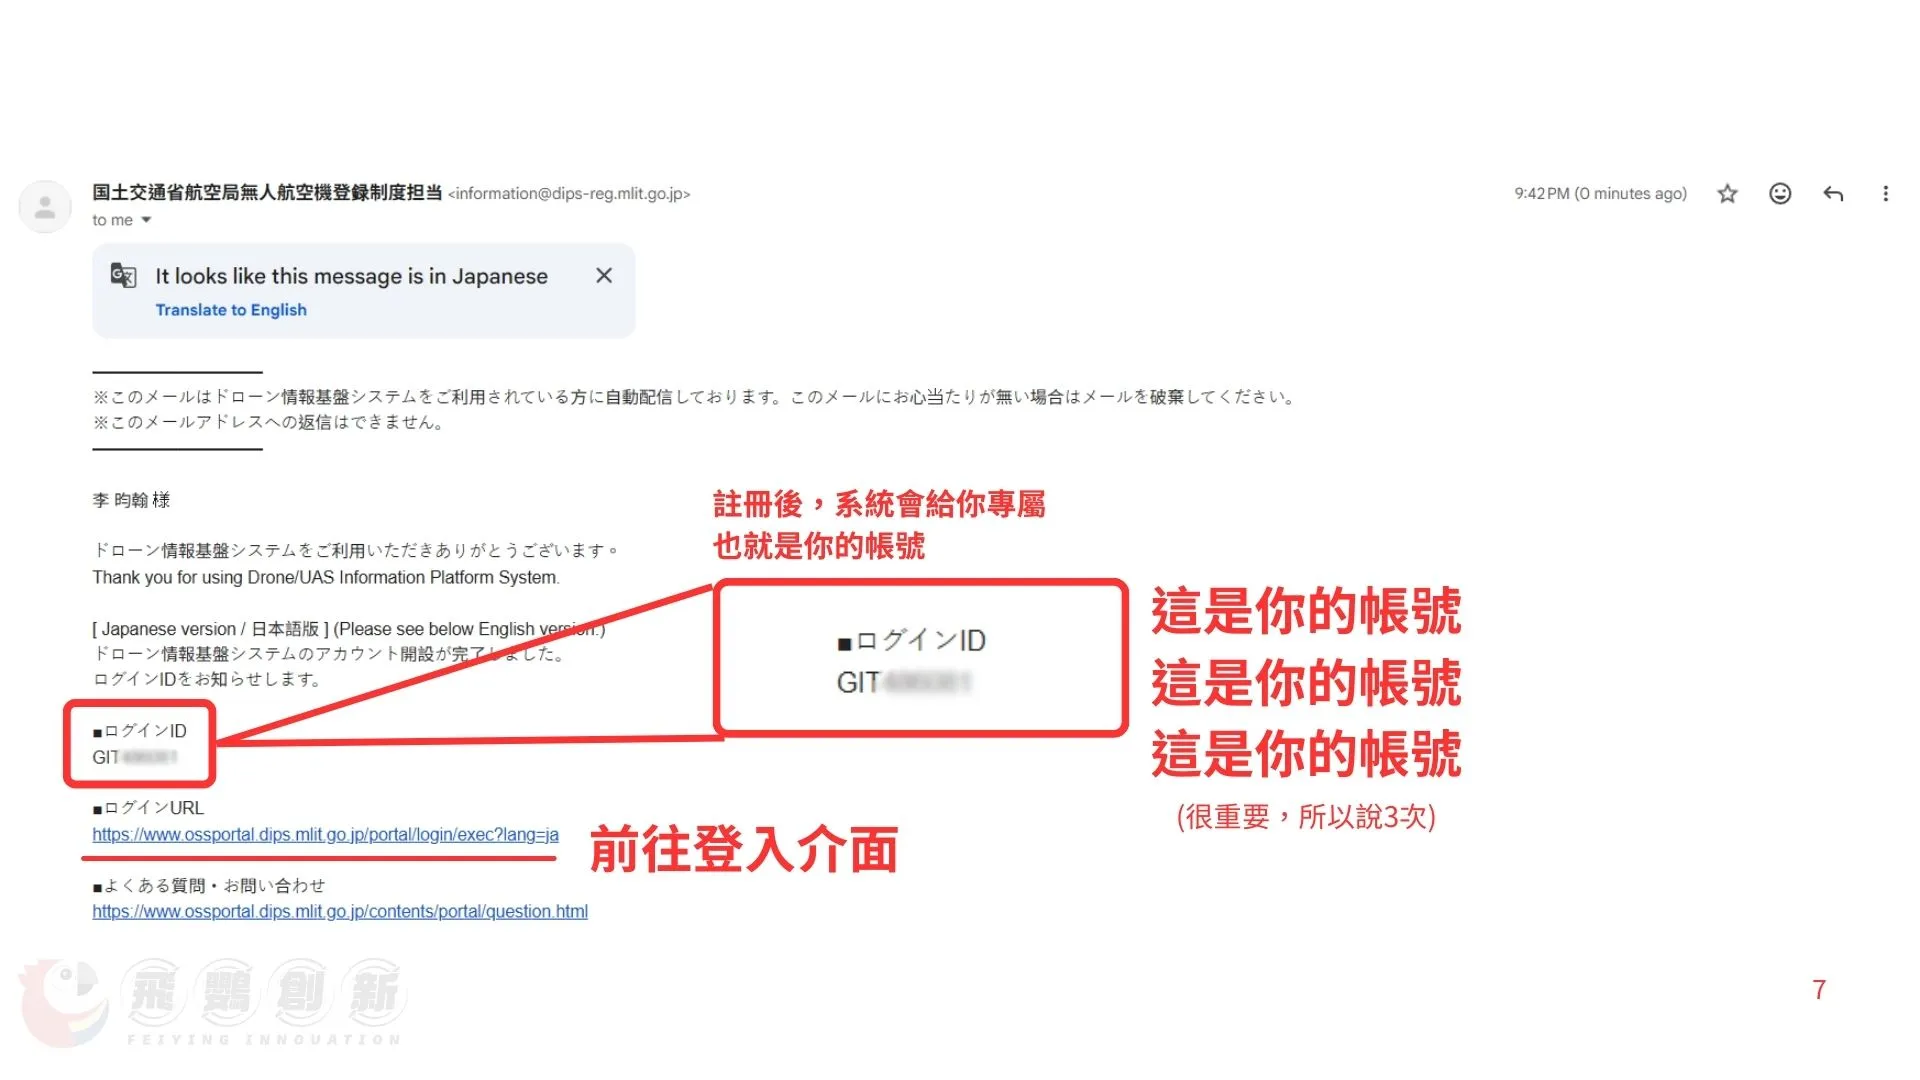Click the sender name 国土交通省航空局
The height and width of the screenshot is (1080, 1920).
(x=267, y=192)
